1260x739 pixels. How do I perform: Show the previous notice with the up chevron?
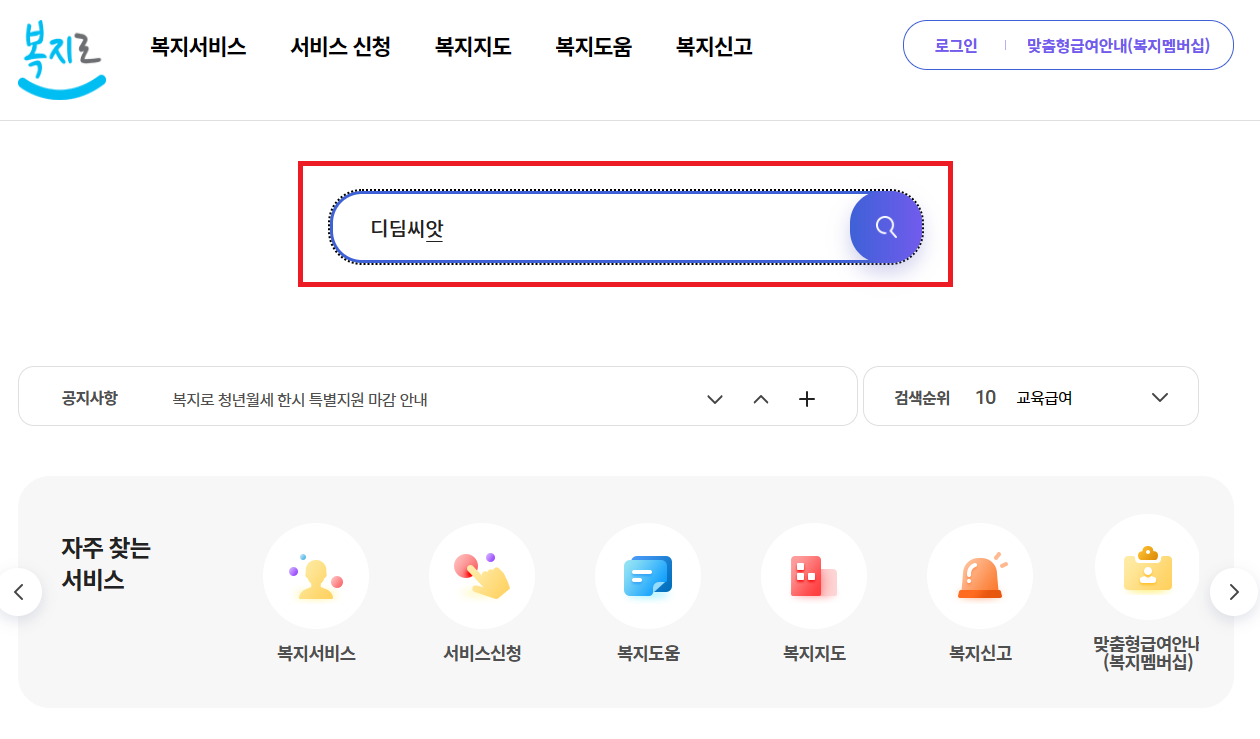[760, 398]
